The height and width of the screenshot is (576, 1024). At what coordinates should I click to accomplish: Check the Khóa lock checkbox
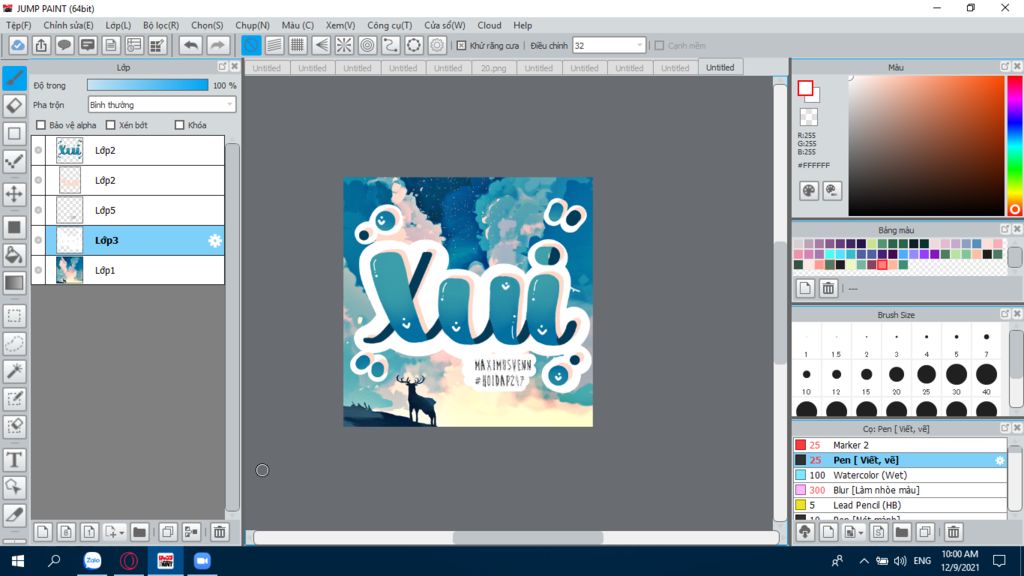click(x=180, y=125)
